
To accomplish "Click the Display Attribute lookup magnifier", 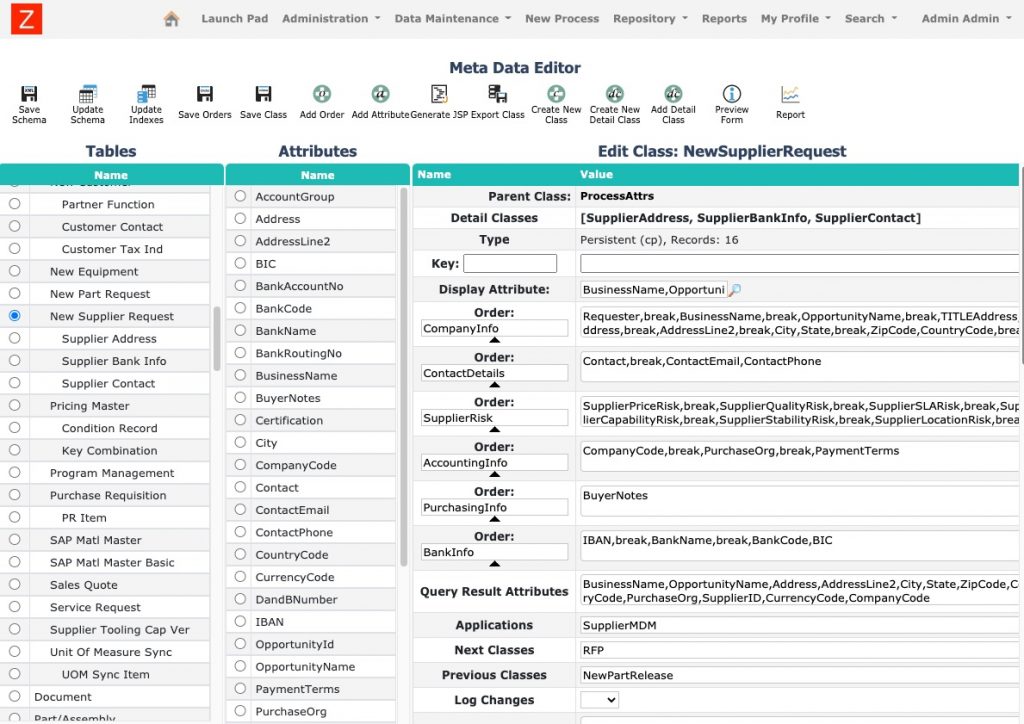I will [735, 289].
